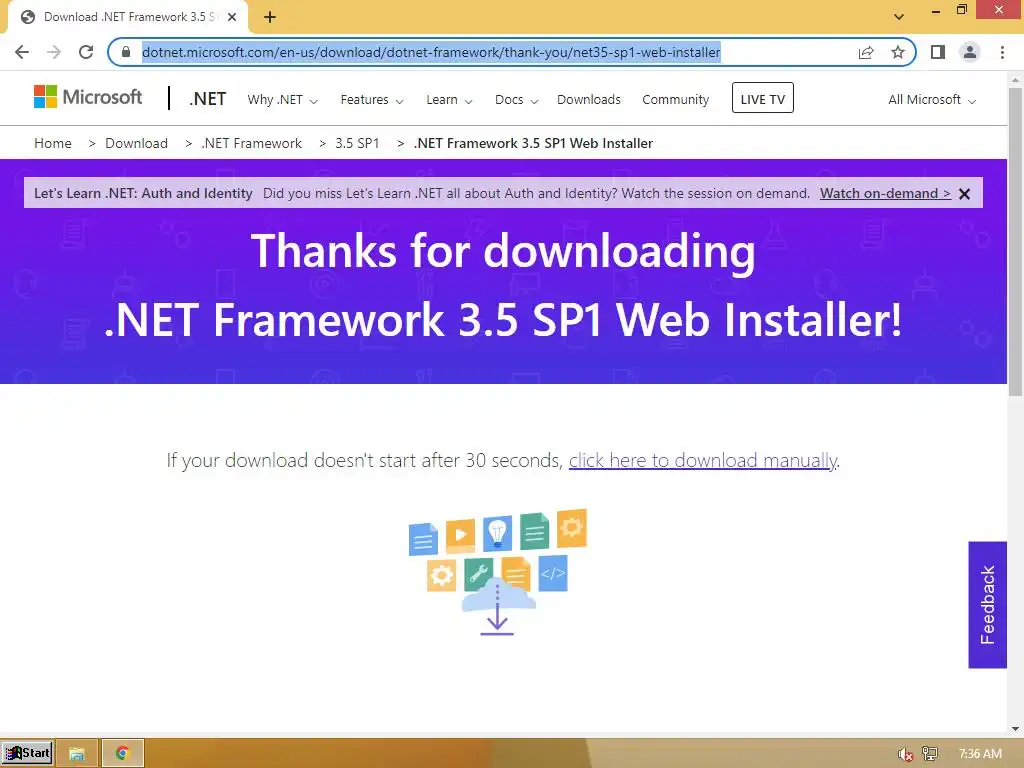Click the .NET brand link
The width and height of the screenshot is (1024, 768).
(x=208, y=99)
